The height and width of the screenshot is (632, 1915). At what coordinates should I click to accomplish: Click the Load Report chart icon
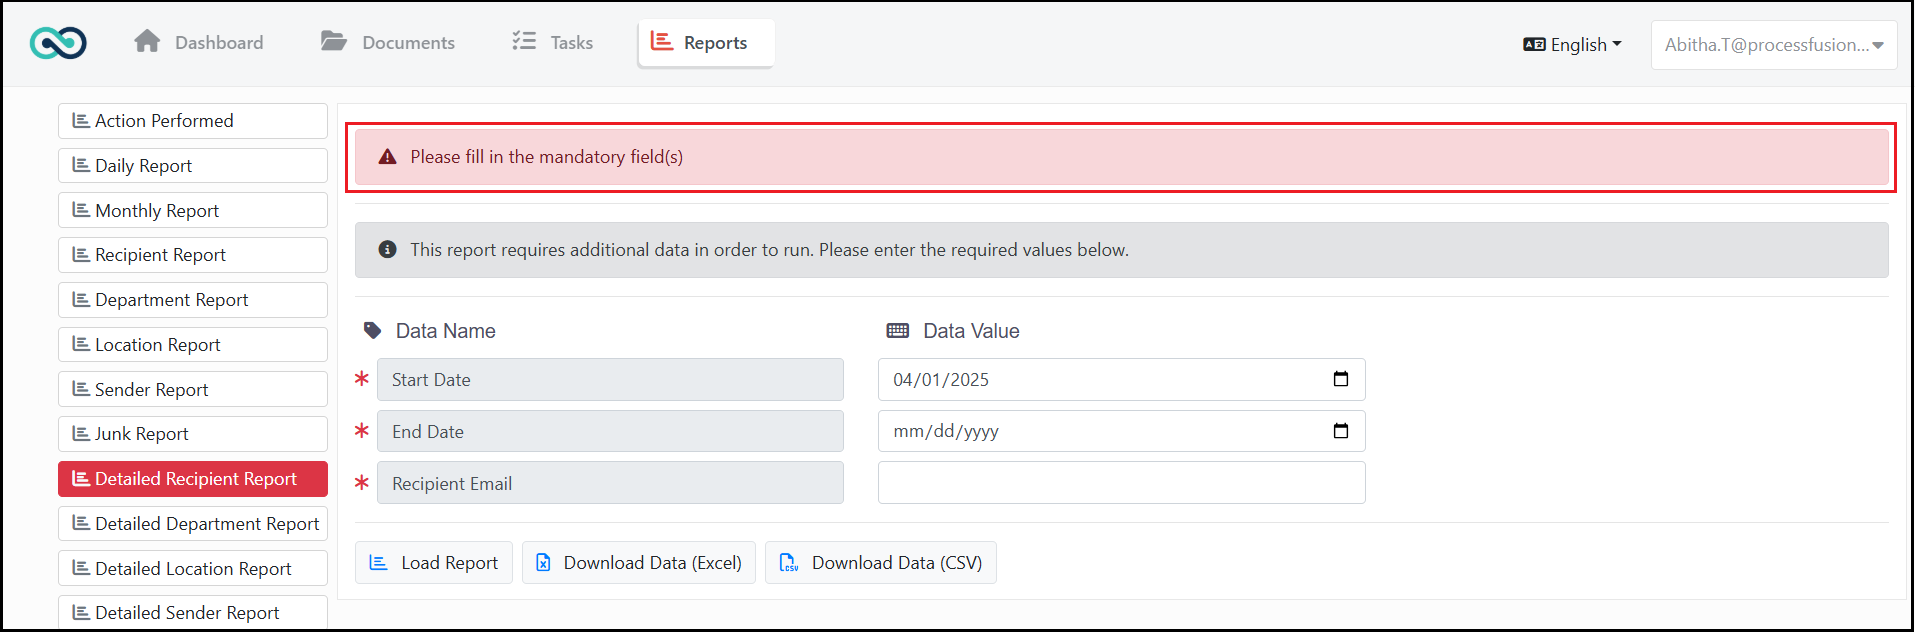(x=378, y=563)
